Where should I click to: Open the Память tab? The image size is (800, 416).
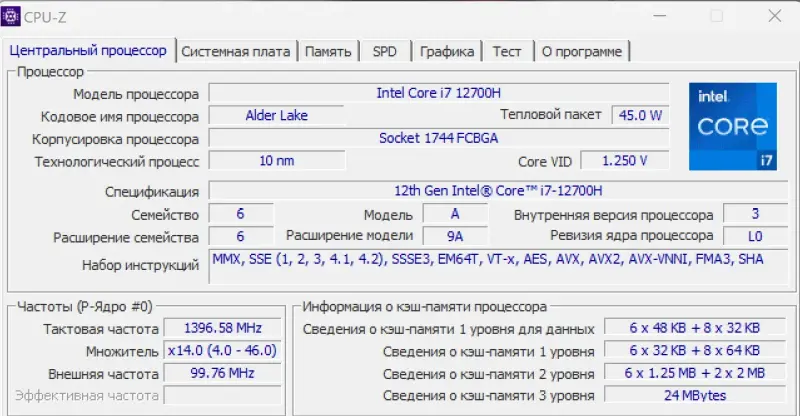pyautogui.click(x=328, y=52)
